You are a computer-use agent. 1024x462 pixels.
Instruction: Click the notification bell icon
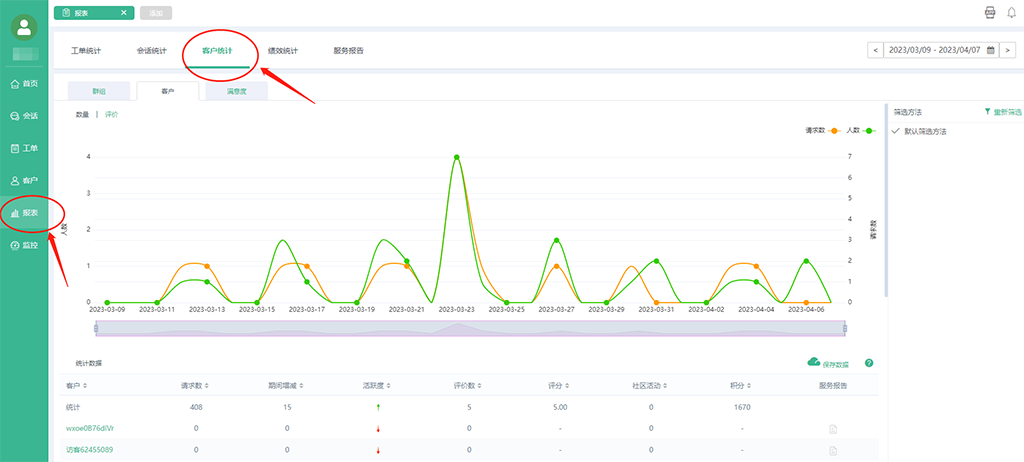pyautogui.click(x=1012, y=12)
